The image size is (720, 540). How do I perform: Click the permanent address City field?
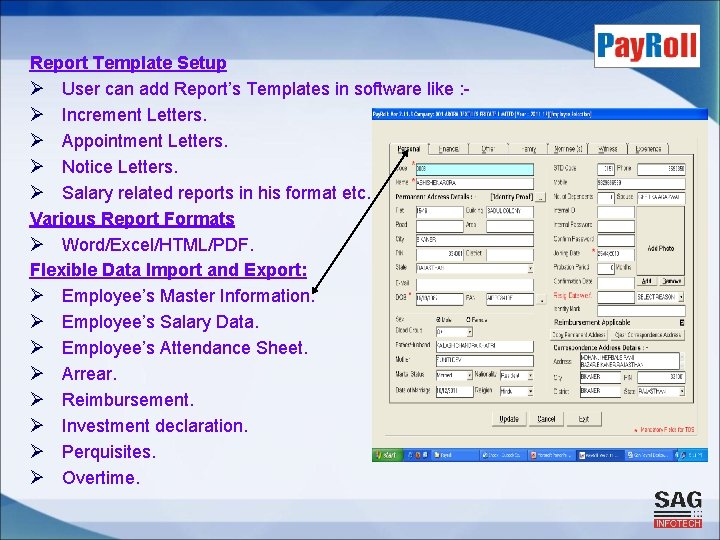(475, 240)
